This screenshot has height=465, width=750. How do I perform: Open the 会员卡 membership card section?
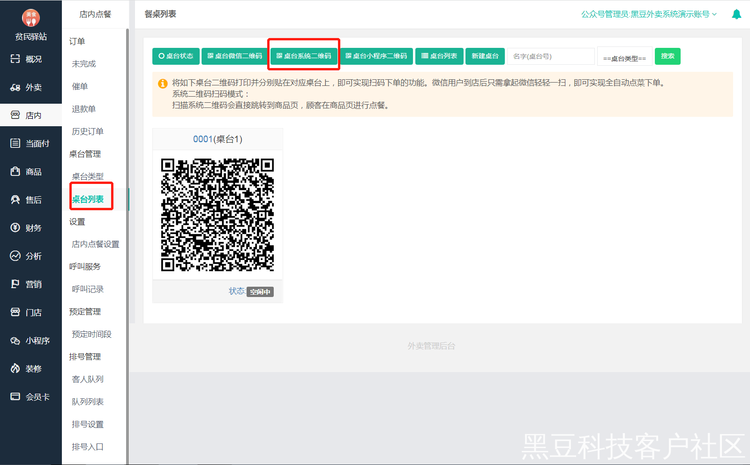(x=30, y=397)
